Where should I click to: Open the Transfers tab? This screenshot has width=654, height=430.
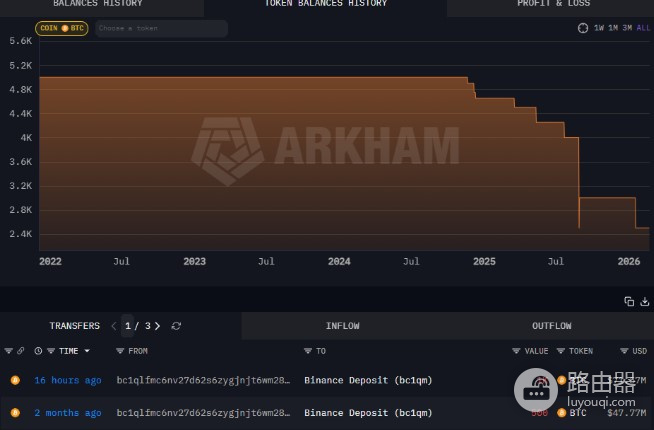75,326
